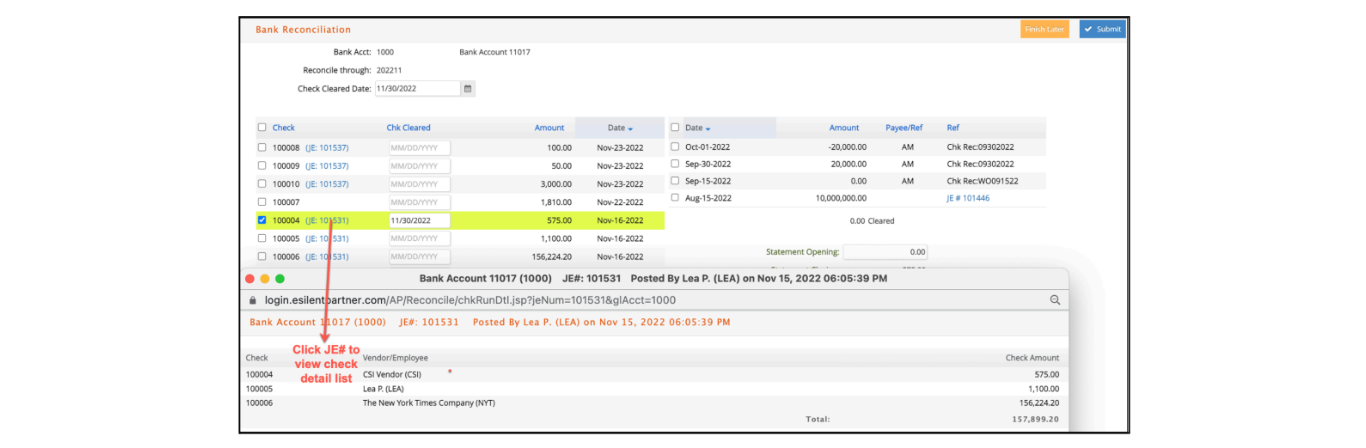Check the box for check 100008
1366x448 pixels.
click(262, 147)
